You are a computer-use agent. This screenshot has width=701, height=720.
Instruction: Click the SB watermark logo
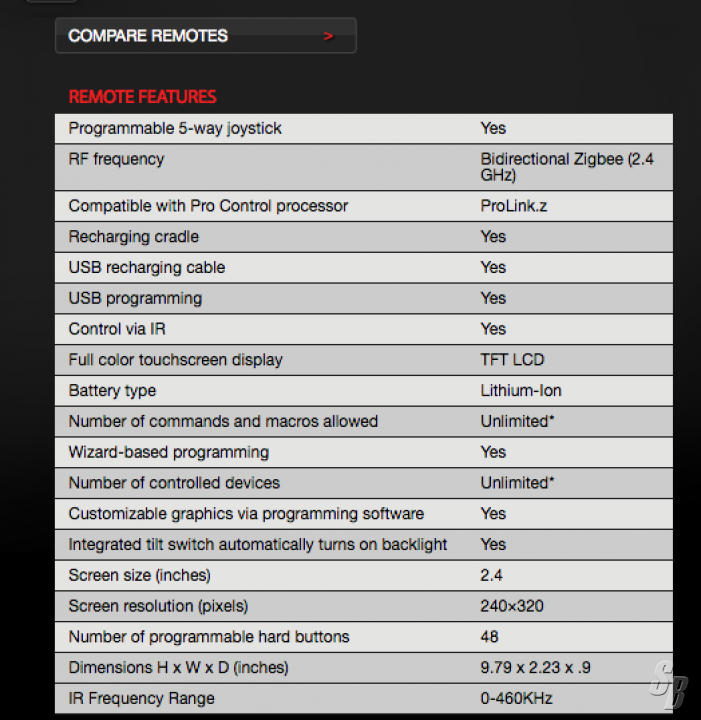[x=668, y=688]
